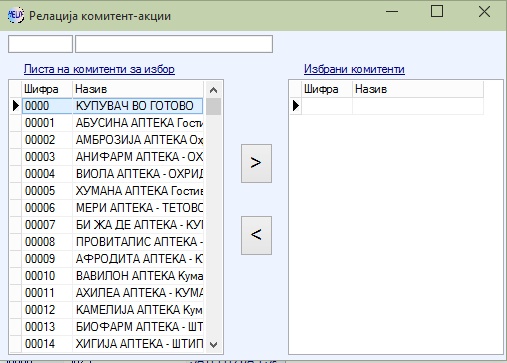Select the 'КАМЕЛИЈА АПТЕКА' row name
Screen dimensions: 507x363
click(138, 310)
